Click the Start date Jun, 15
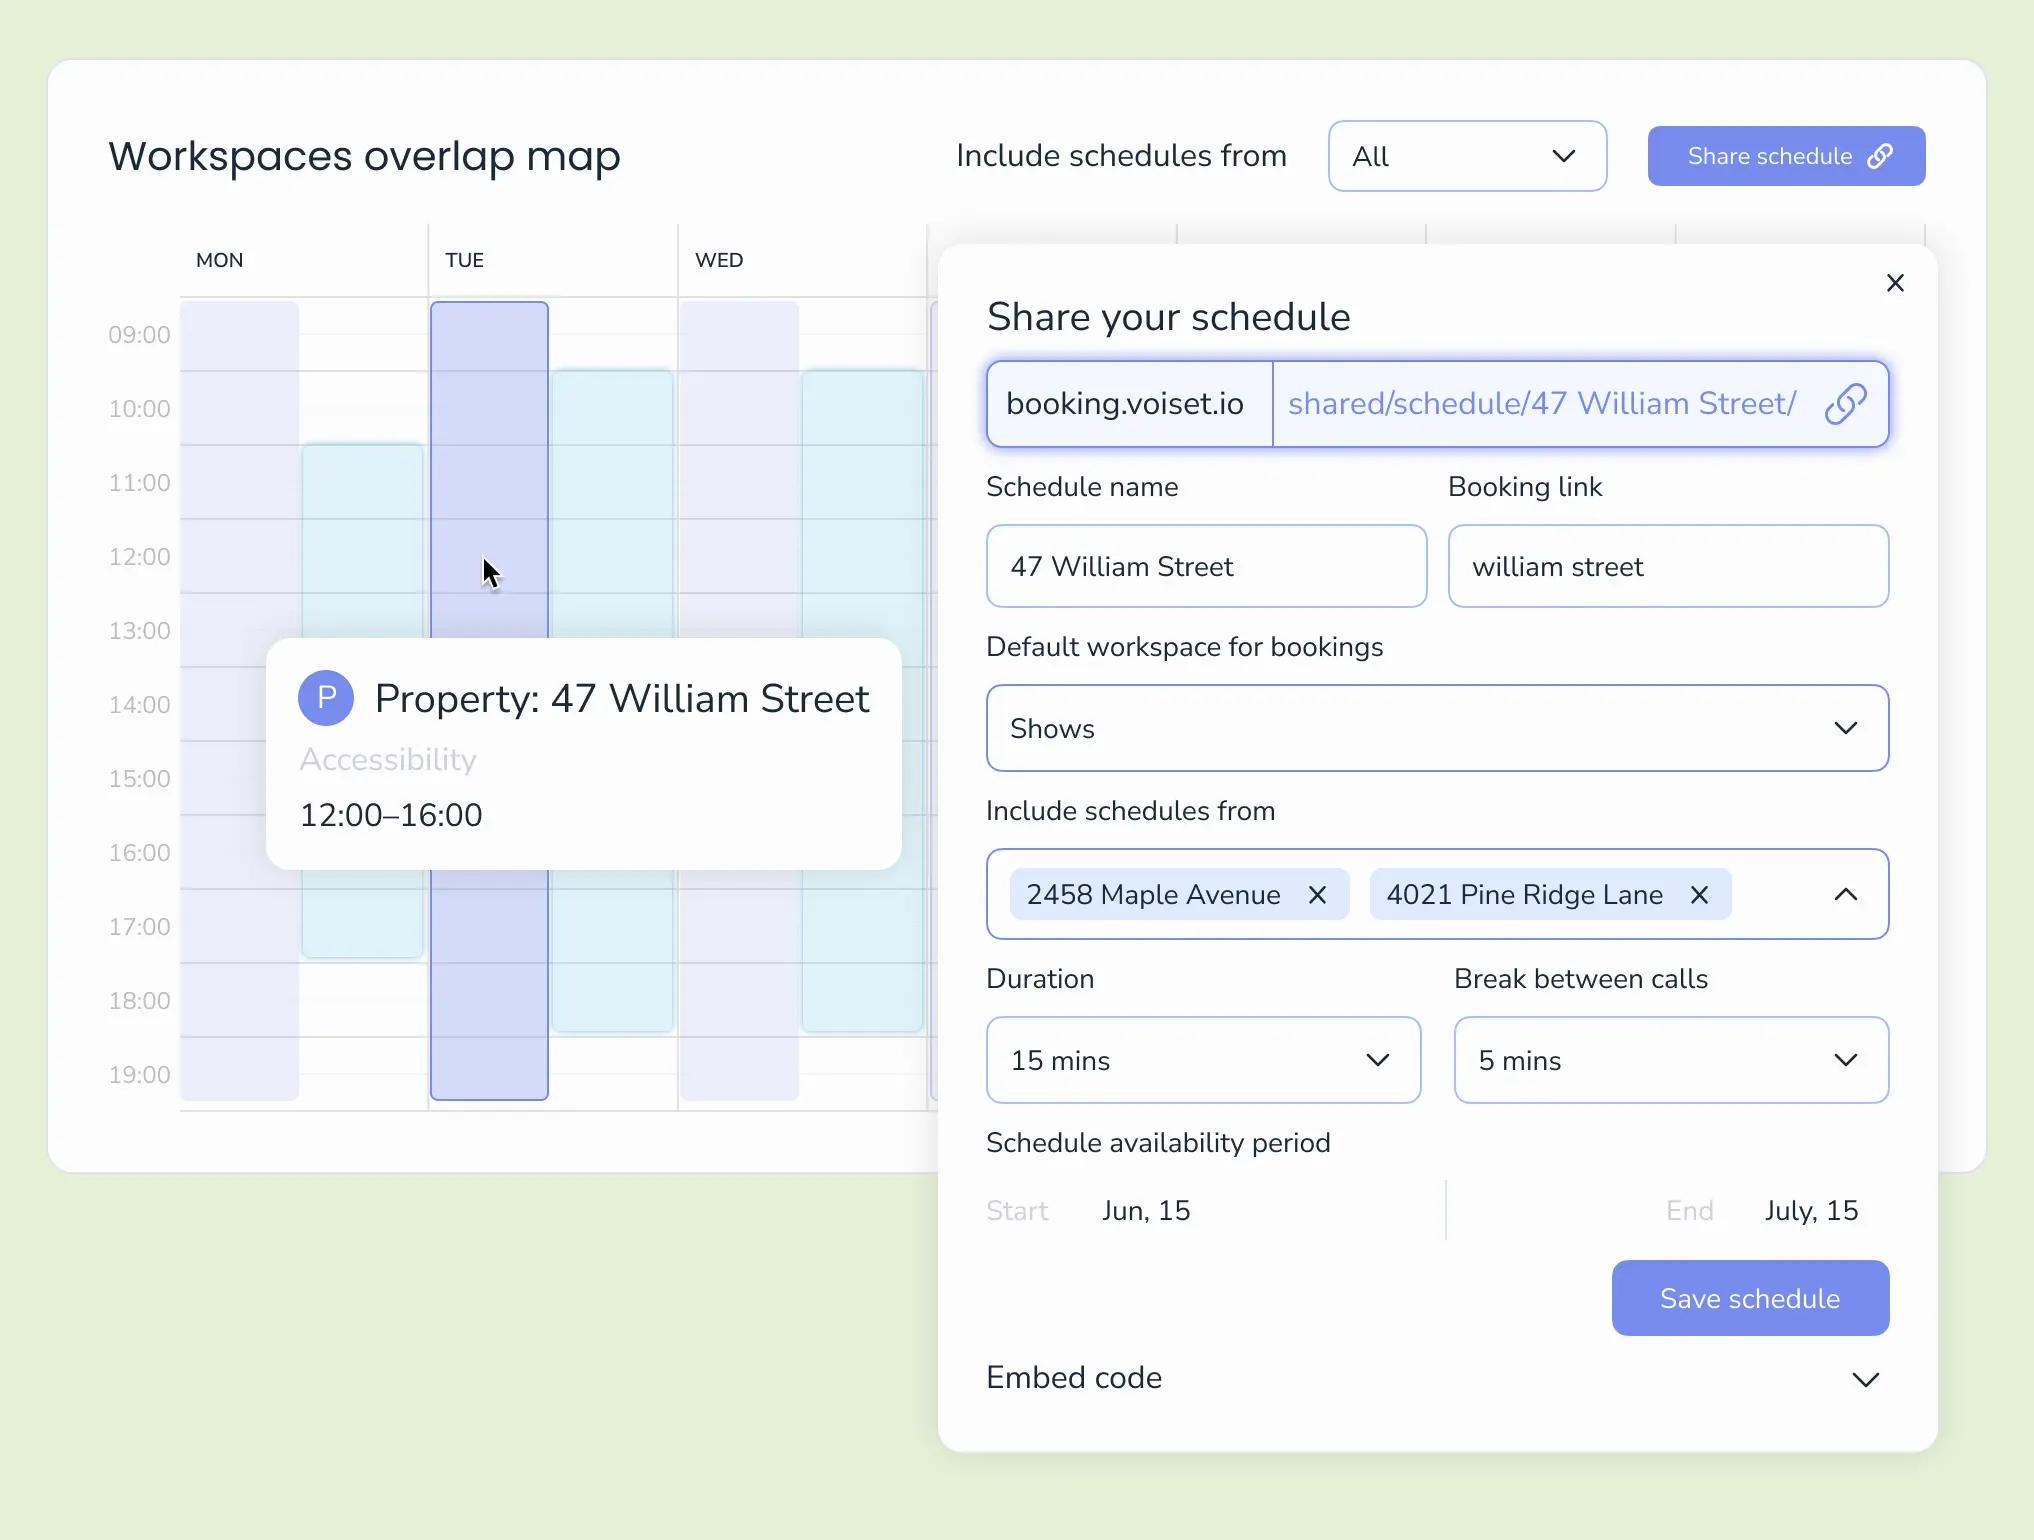Viewport: 2034px width, 1540px height. [x=1145, y=1210]
